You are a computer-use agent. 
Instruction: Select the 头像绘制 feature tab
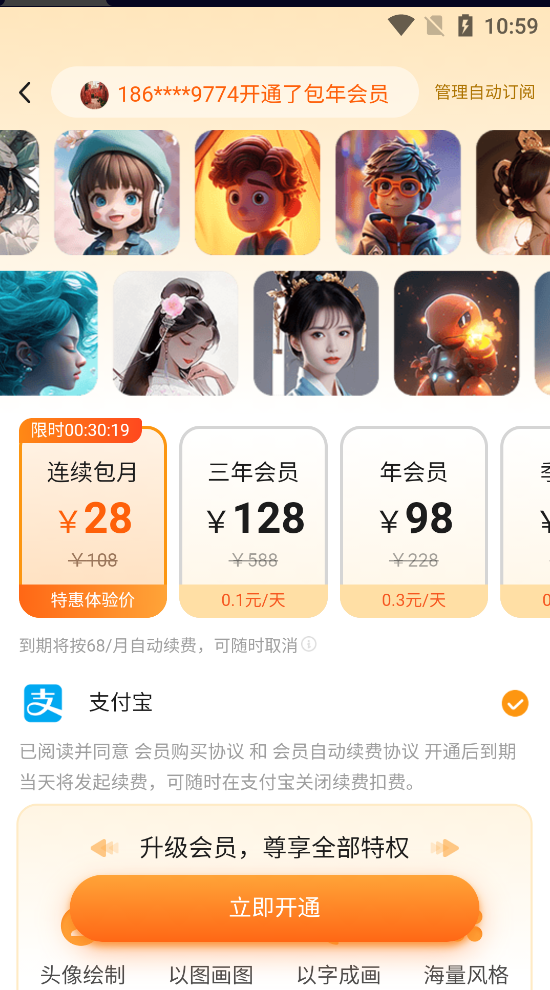point(83,975)
